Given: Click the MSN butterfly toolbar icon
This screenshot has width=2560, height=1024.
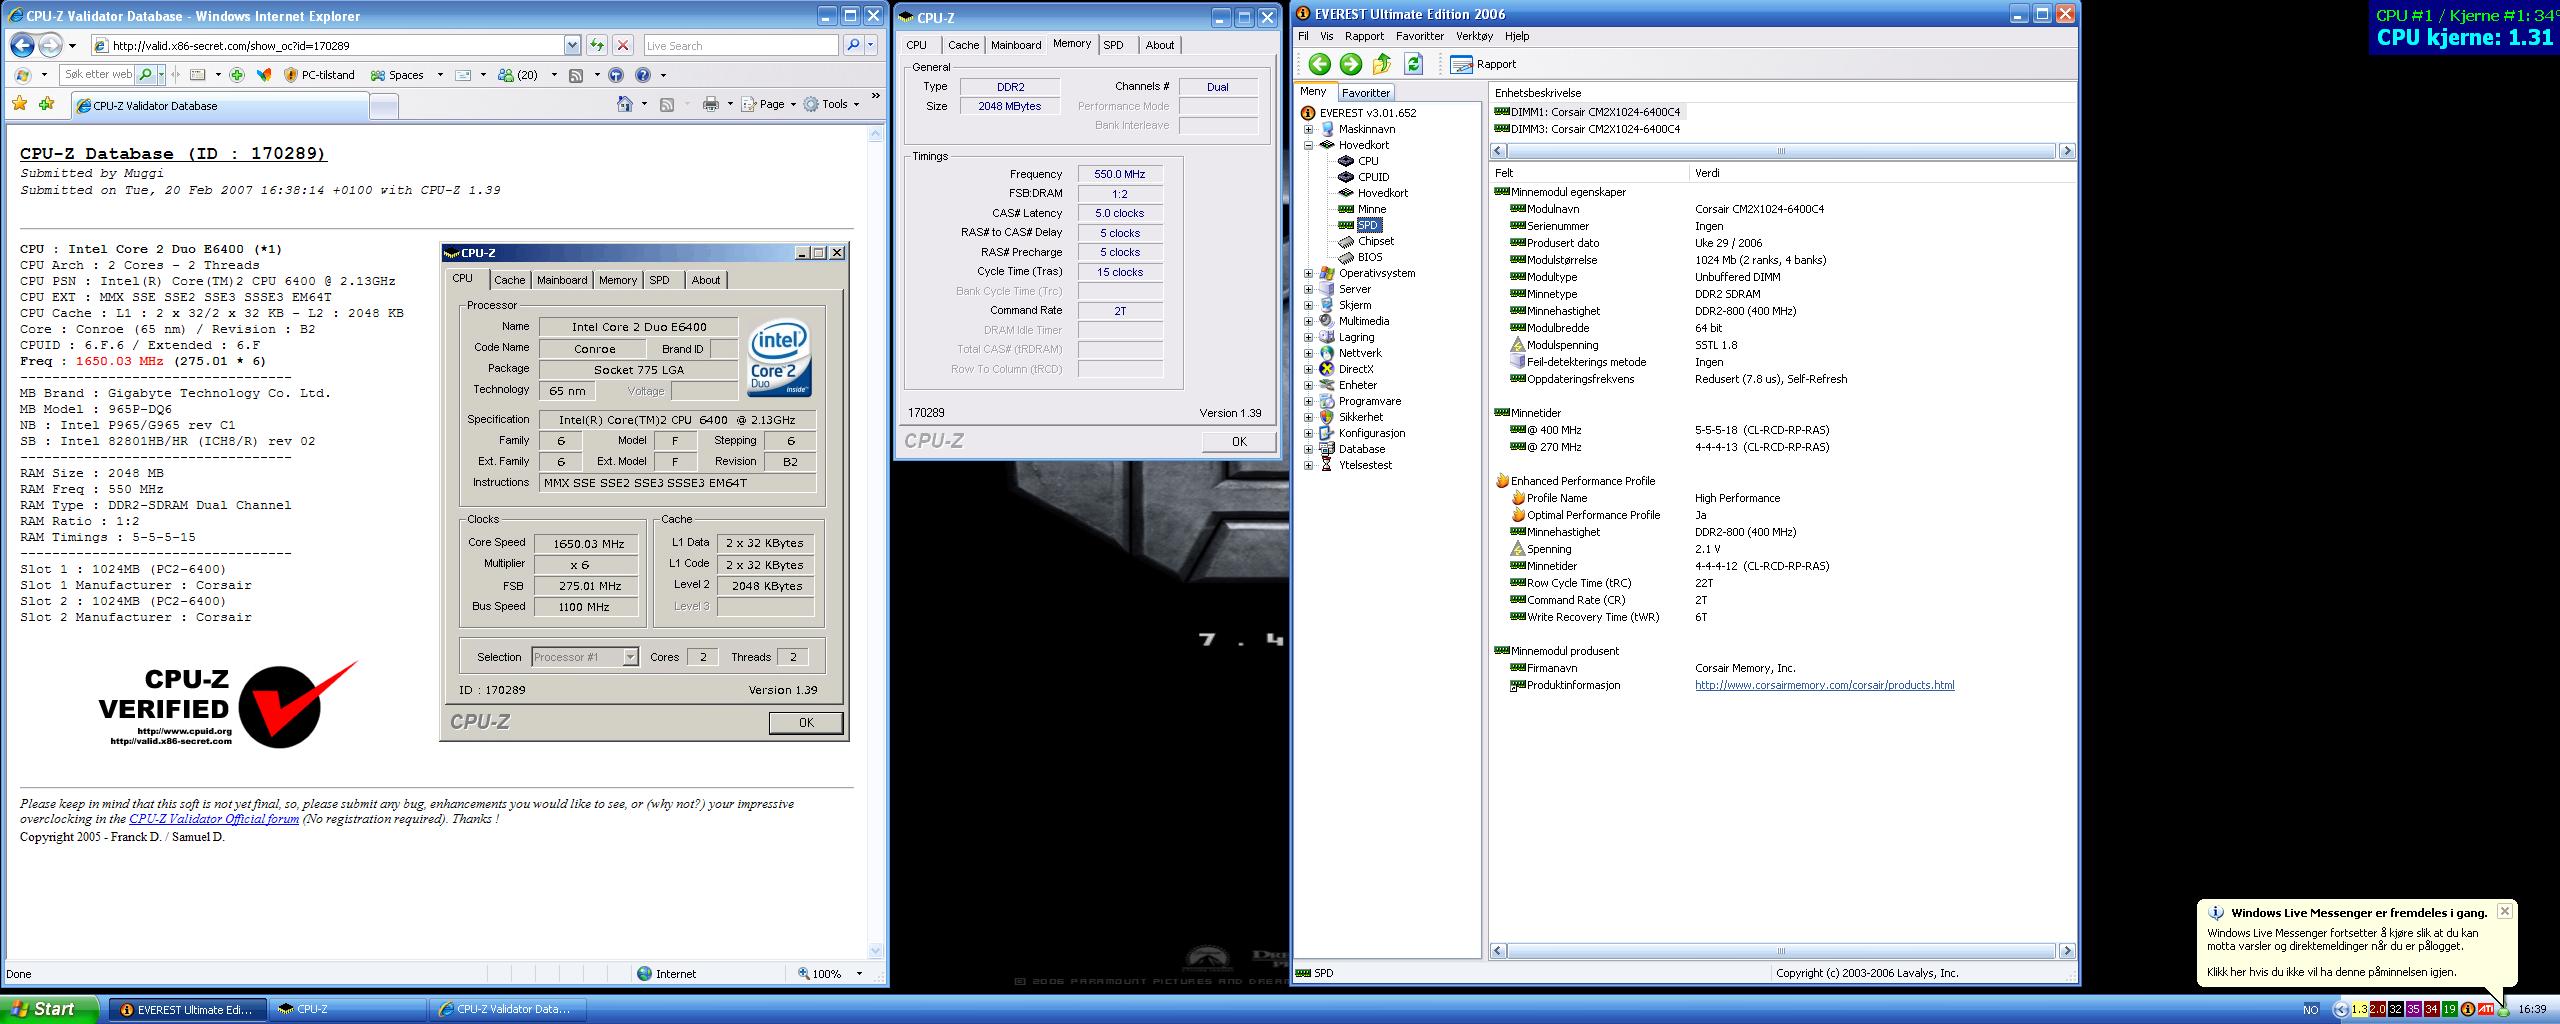Looking at the screenshot, I should (x=264, y=75).
